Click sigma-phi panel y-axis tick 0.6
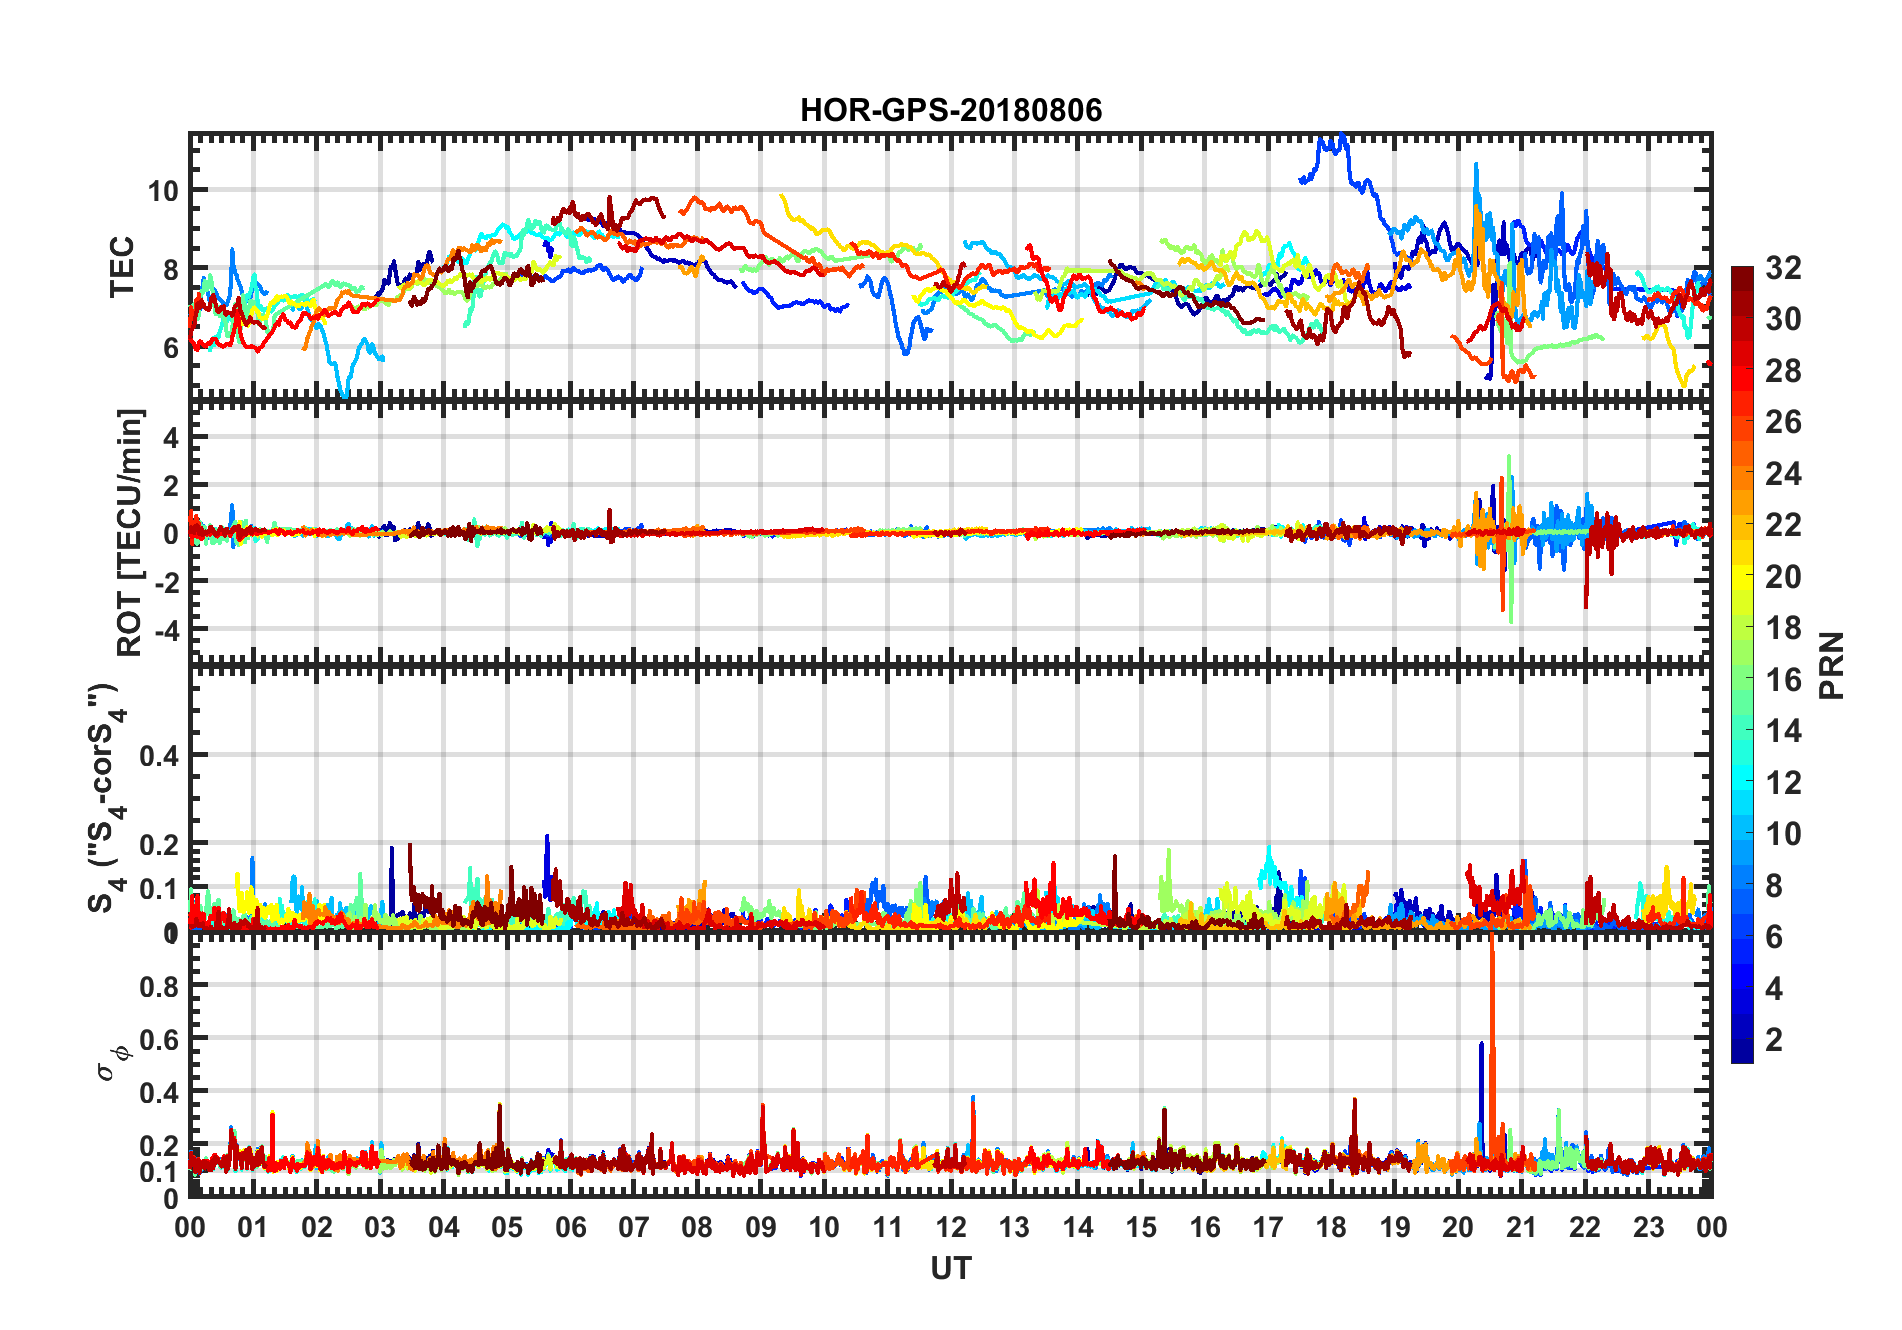This screenshot has height=1330, width=1902. 159,1039
